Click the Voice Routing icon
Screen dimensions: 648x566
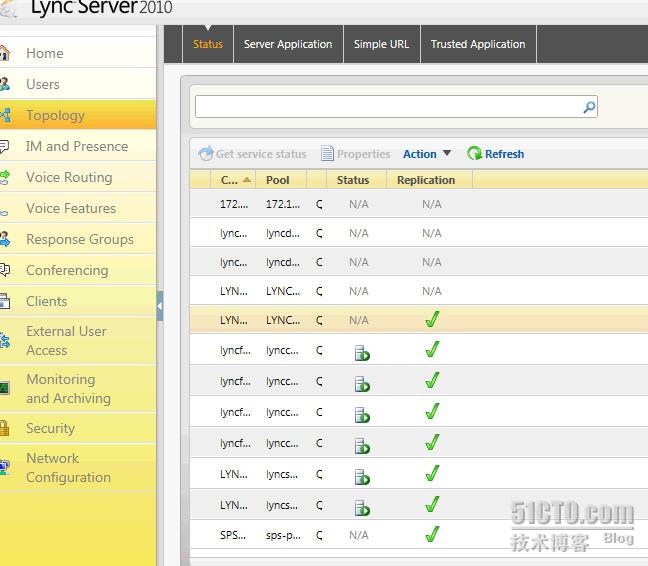(4, 177)
